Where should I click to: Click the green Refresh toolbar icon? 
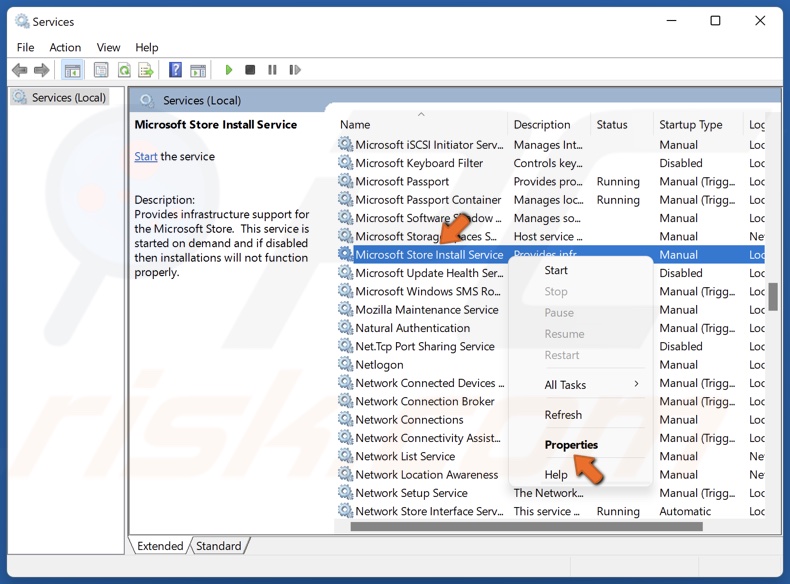click(x=124, y=70)
